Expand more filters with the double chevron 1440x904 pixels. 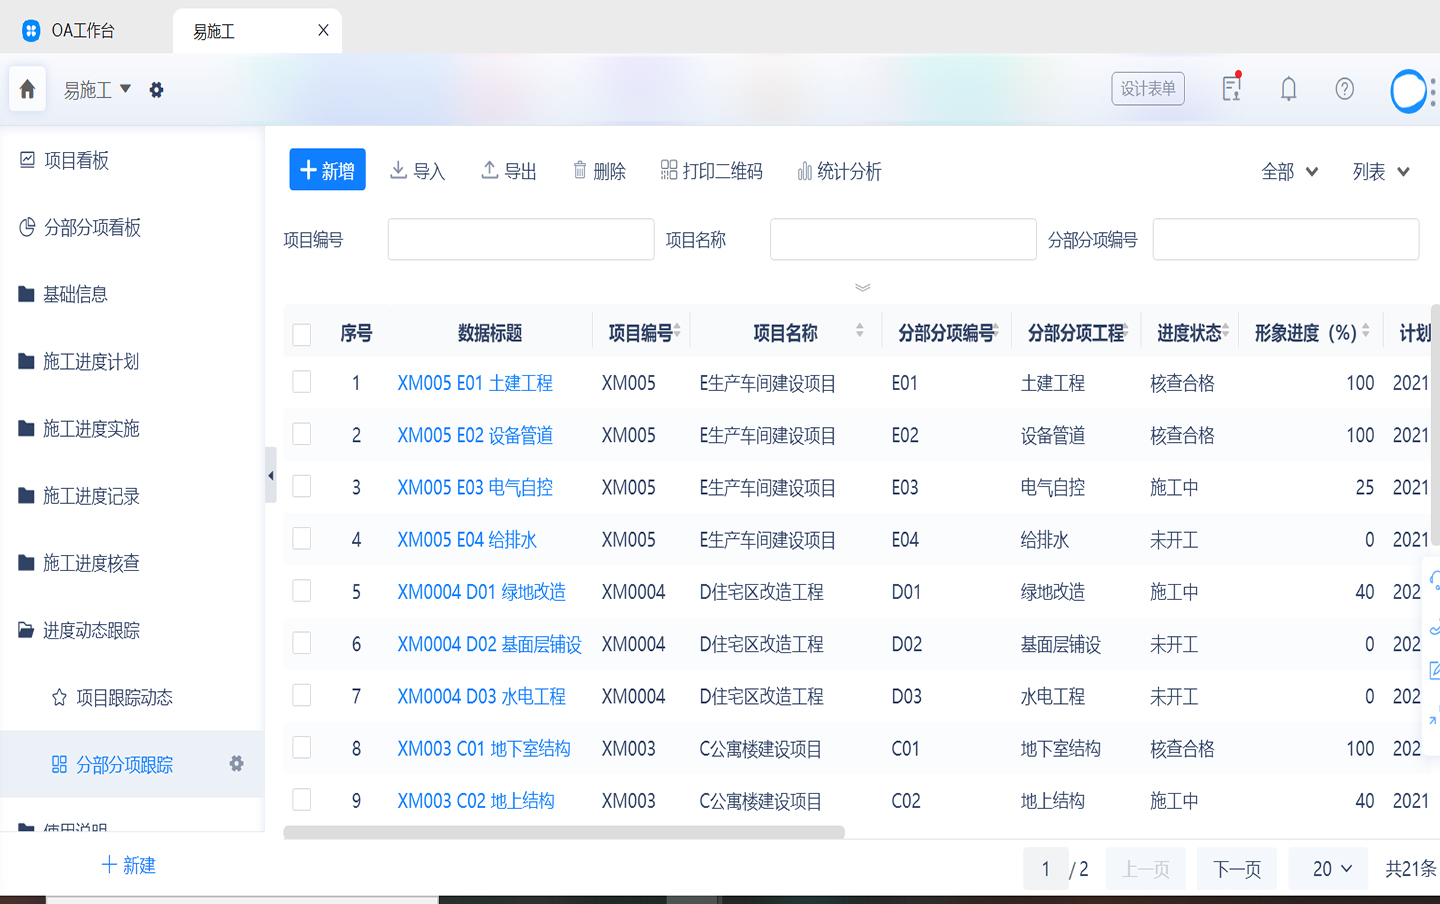(862, 288)
